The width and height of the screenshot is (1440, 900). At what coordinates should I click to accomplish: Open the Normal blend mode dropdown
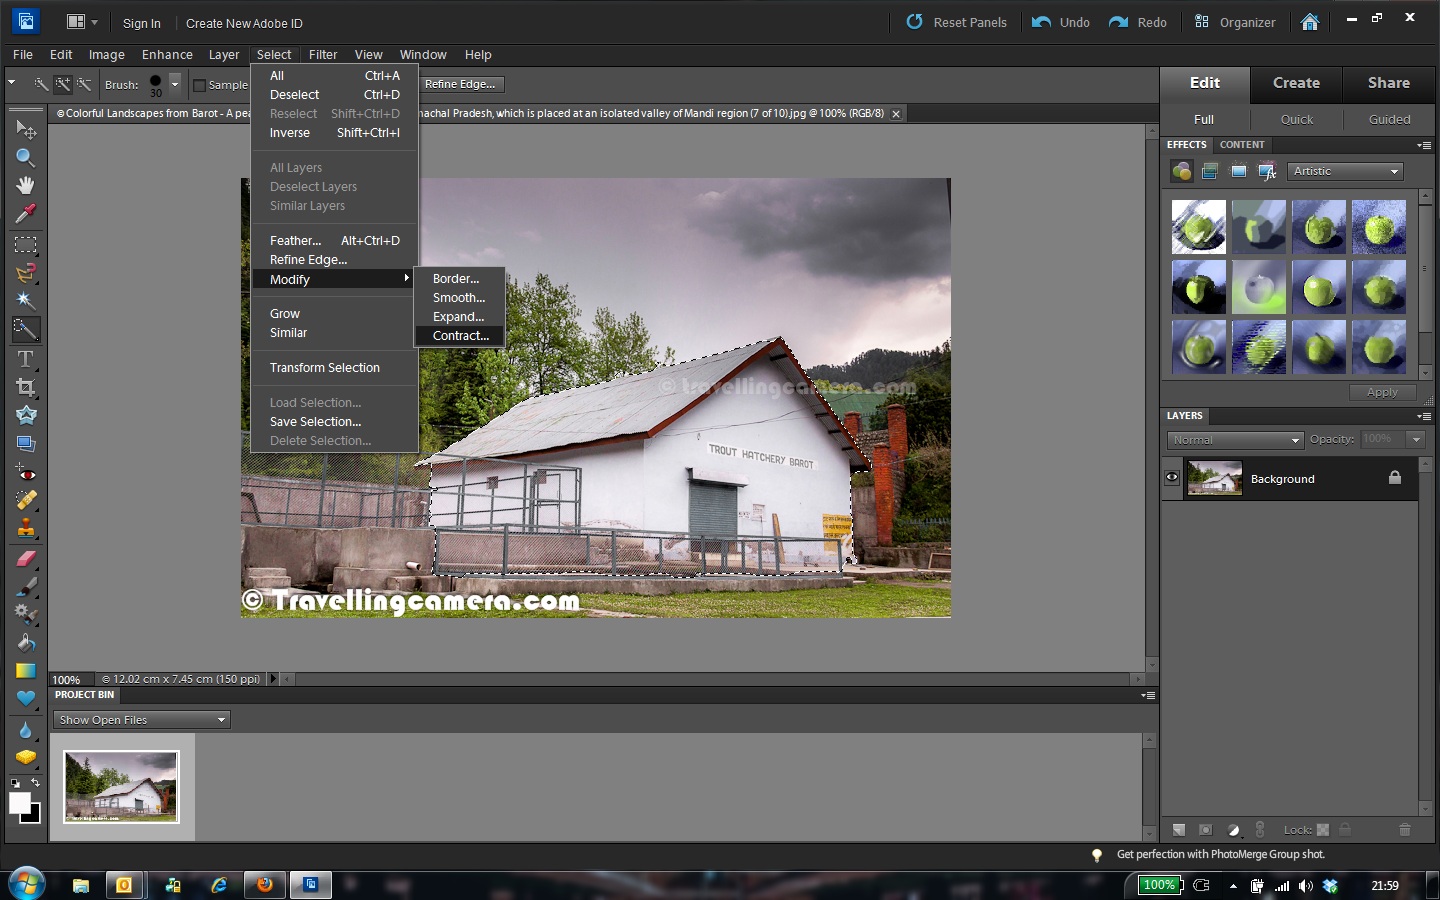(1235, 439)
